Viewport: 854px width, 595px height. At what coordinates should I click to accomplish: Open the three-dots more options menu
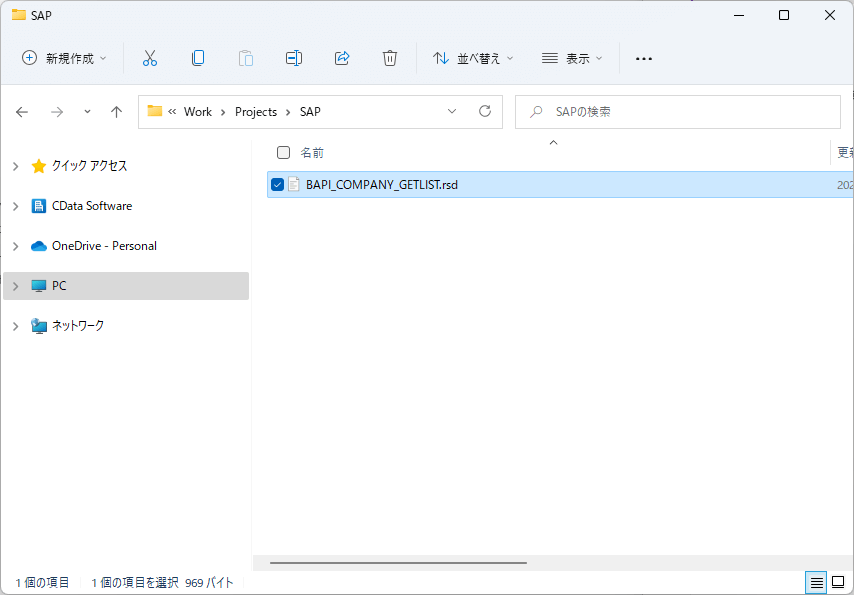644,58
